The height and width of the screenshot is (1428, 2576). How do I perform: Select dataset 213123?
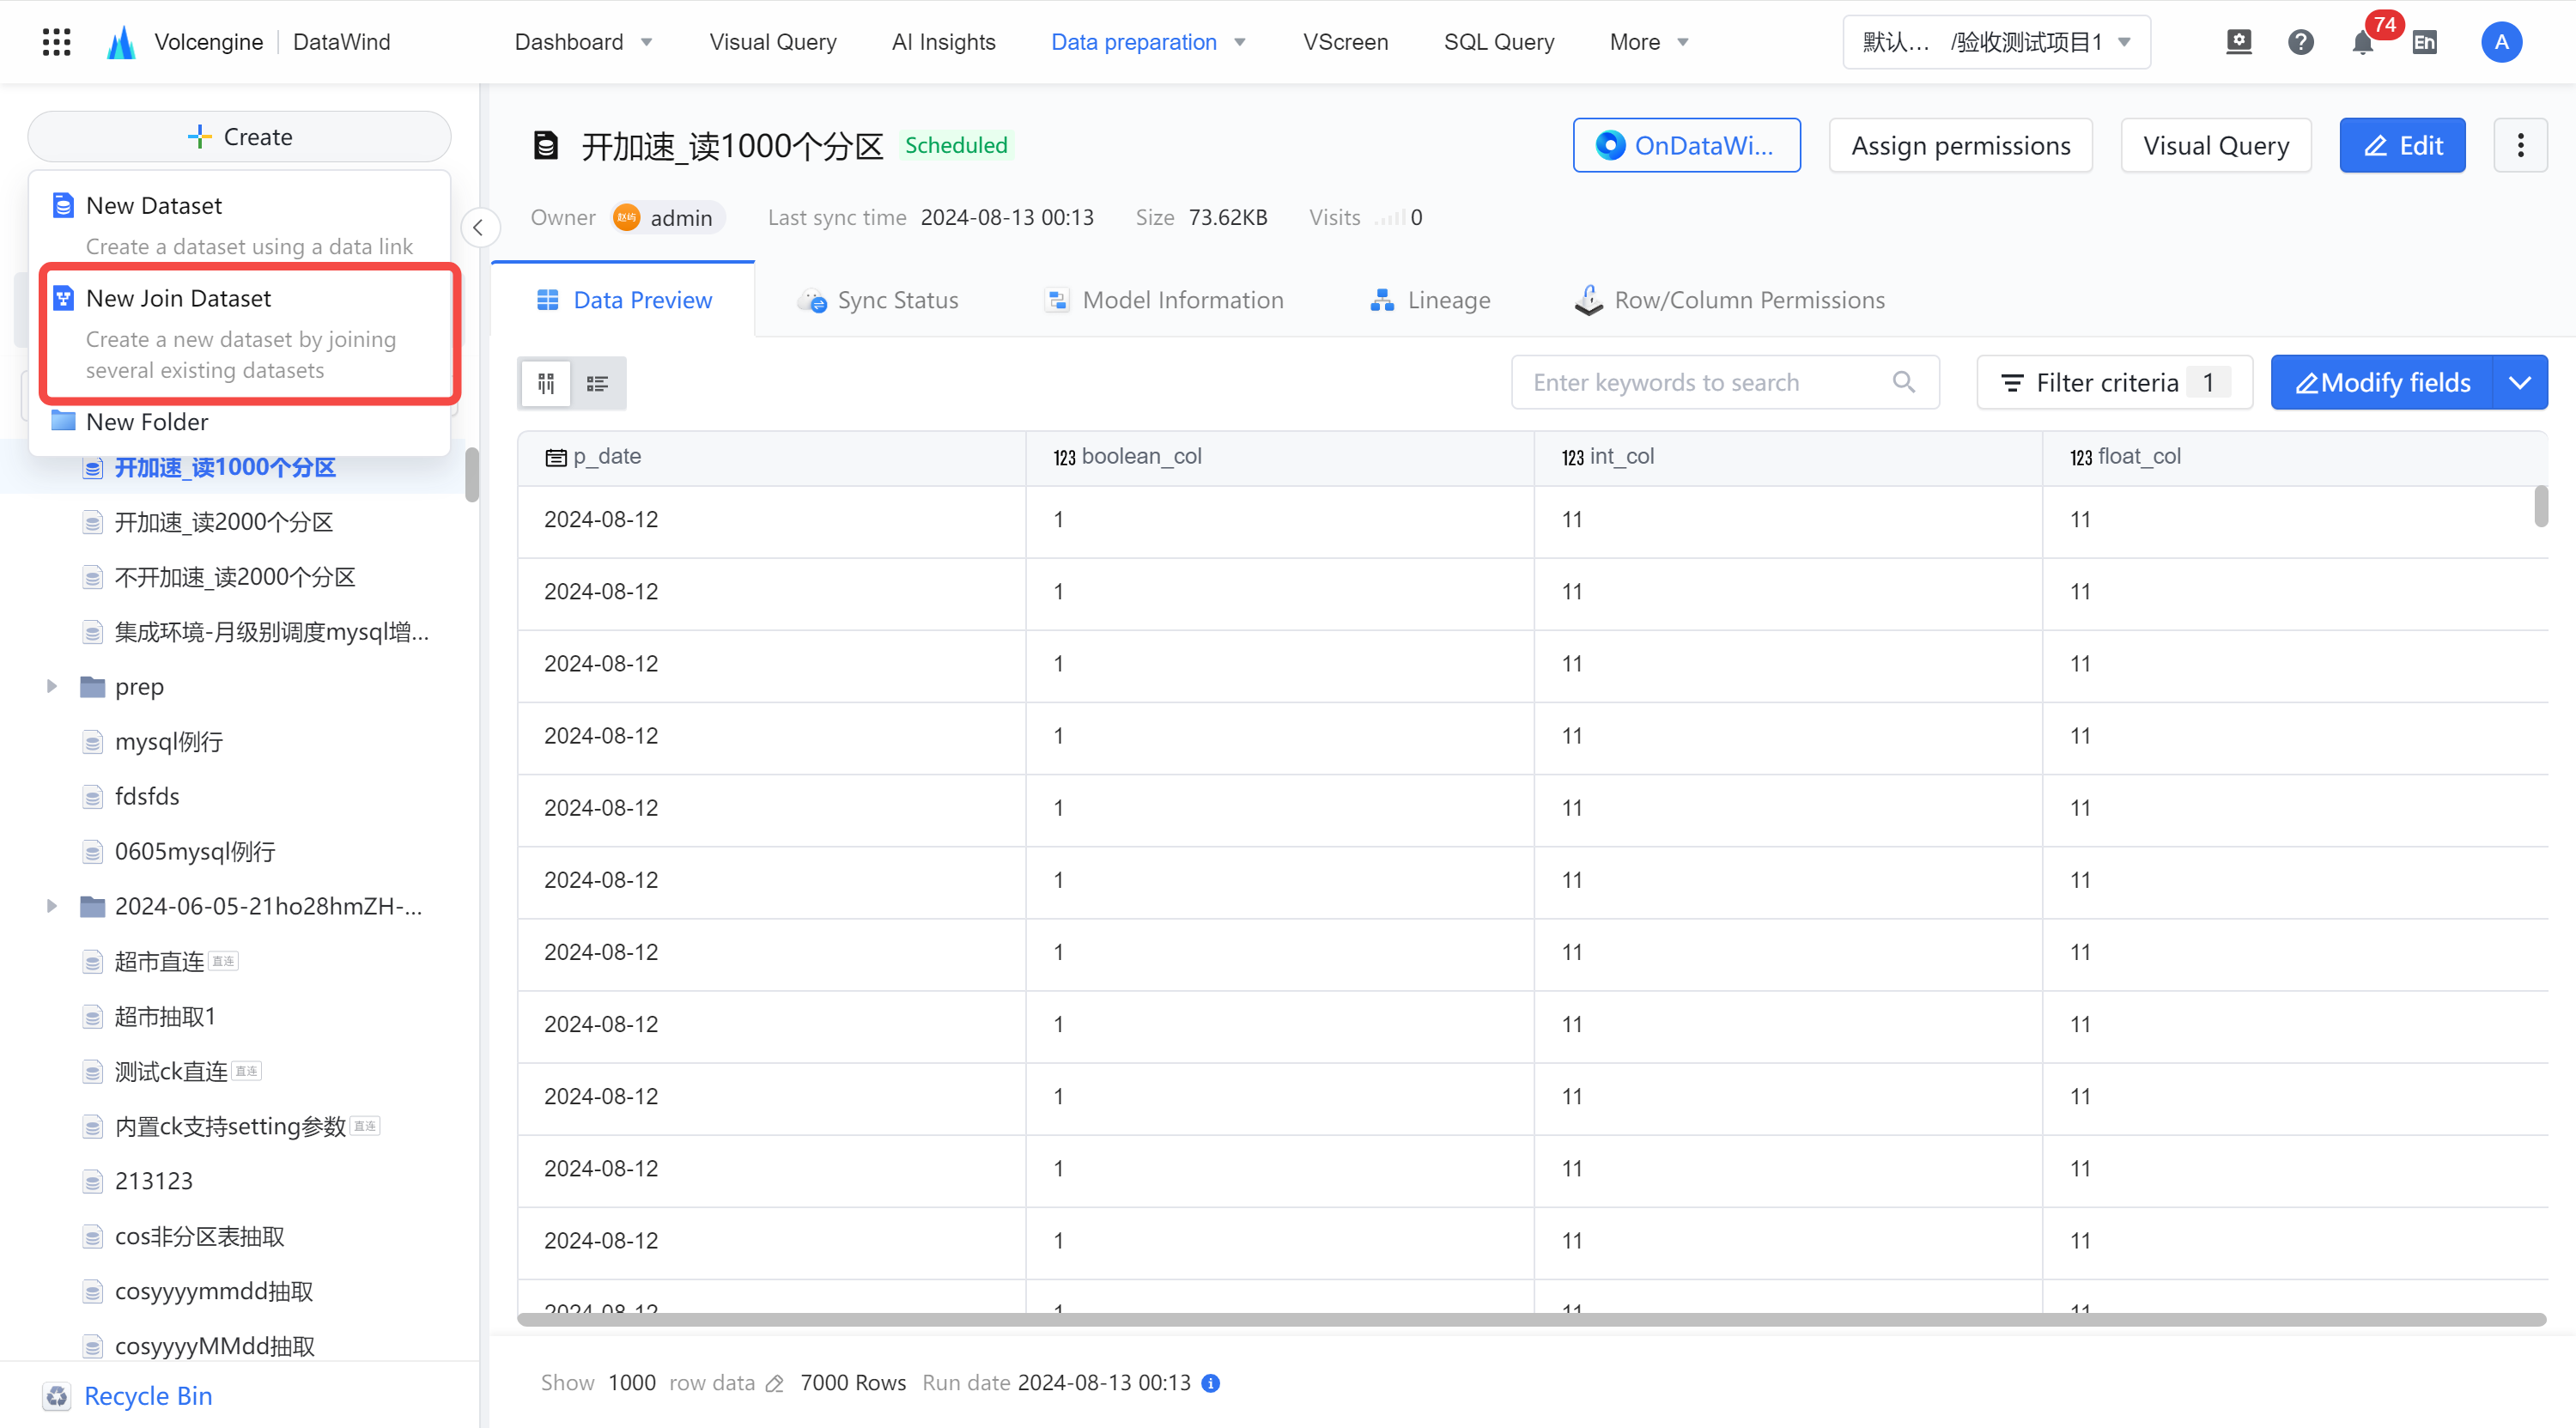(x=154, y=1181)
